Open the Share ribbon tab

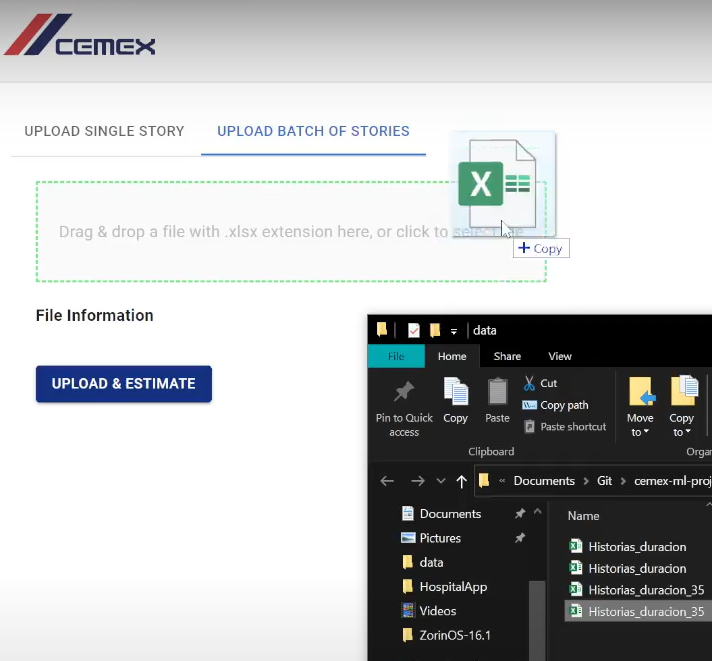[507, 356]
